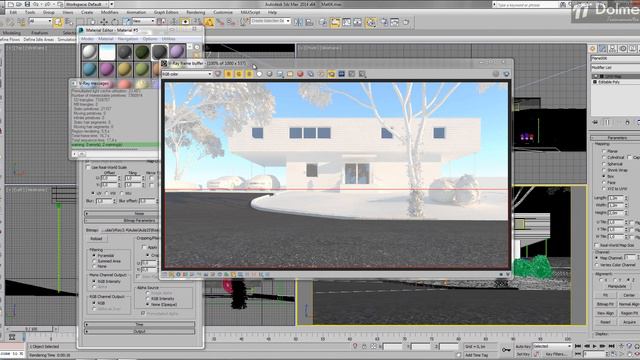Select the lavender sample sphere in Material Editor
The height and width of the screenshot is (360, 640).
click(177, 52)
